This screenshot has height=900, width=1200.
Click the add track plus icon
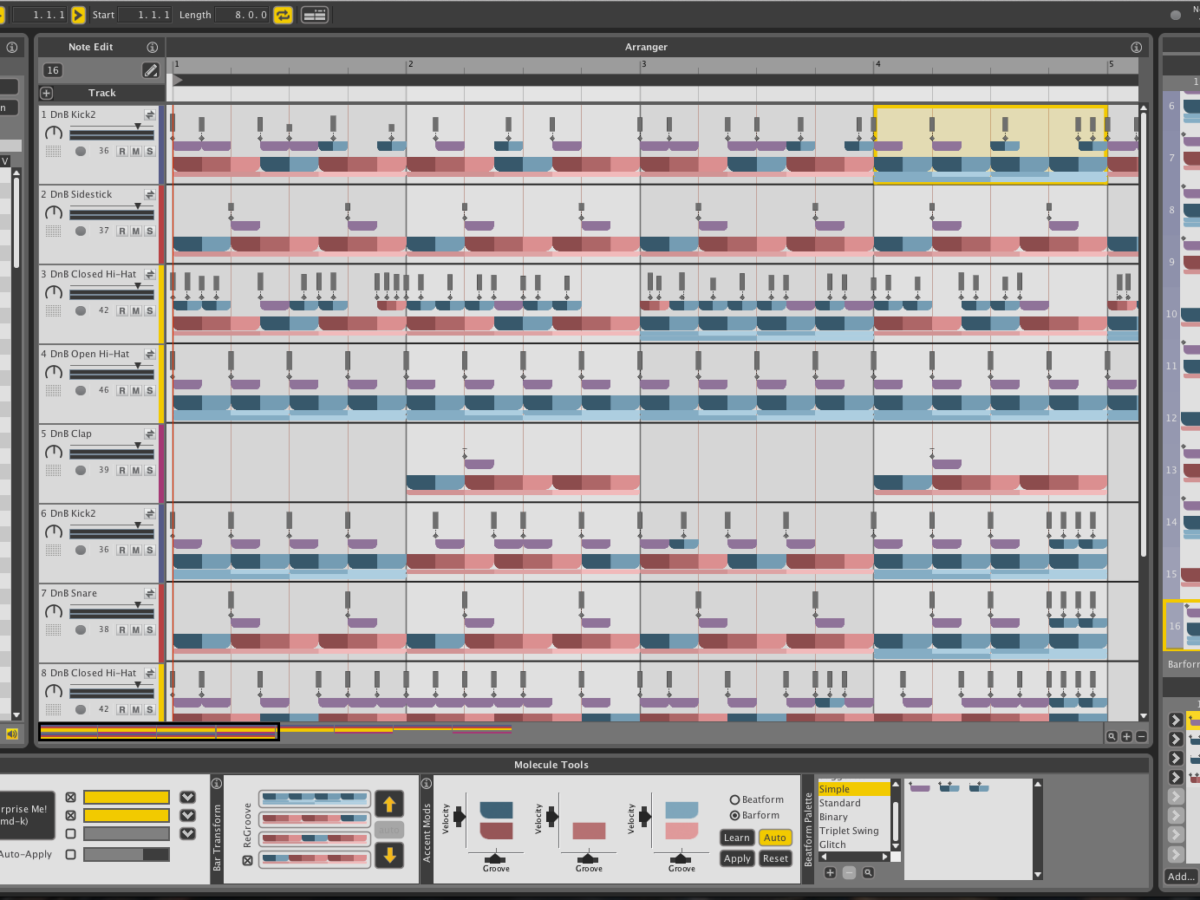coord(47,93)
